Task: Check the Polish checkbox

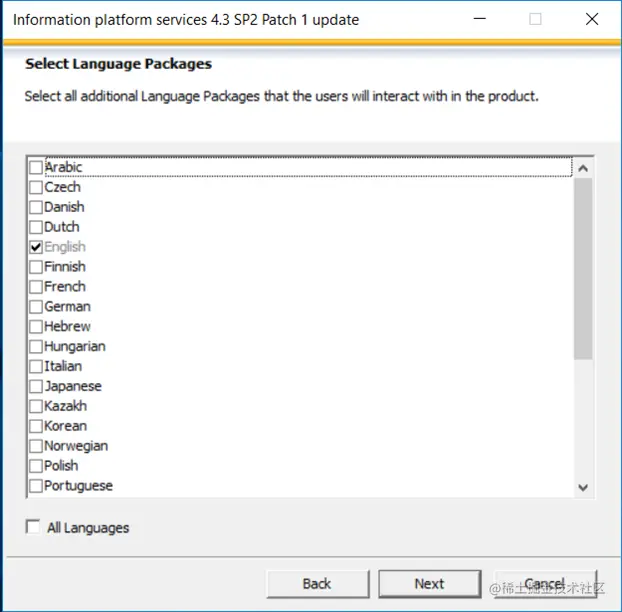Action: 36,466
